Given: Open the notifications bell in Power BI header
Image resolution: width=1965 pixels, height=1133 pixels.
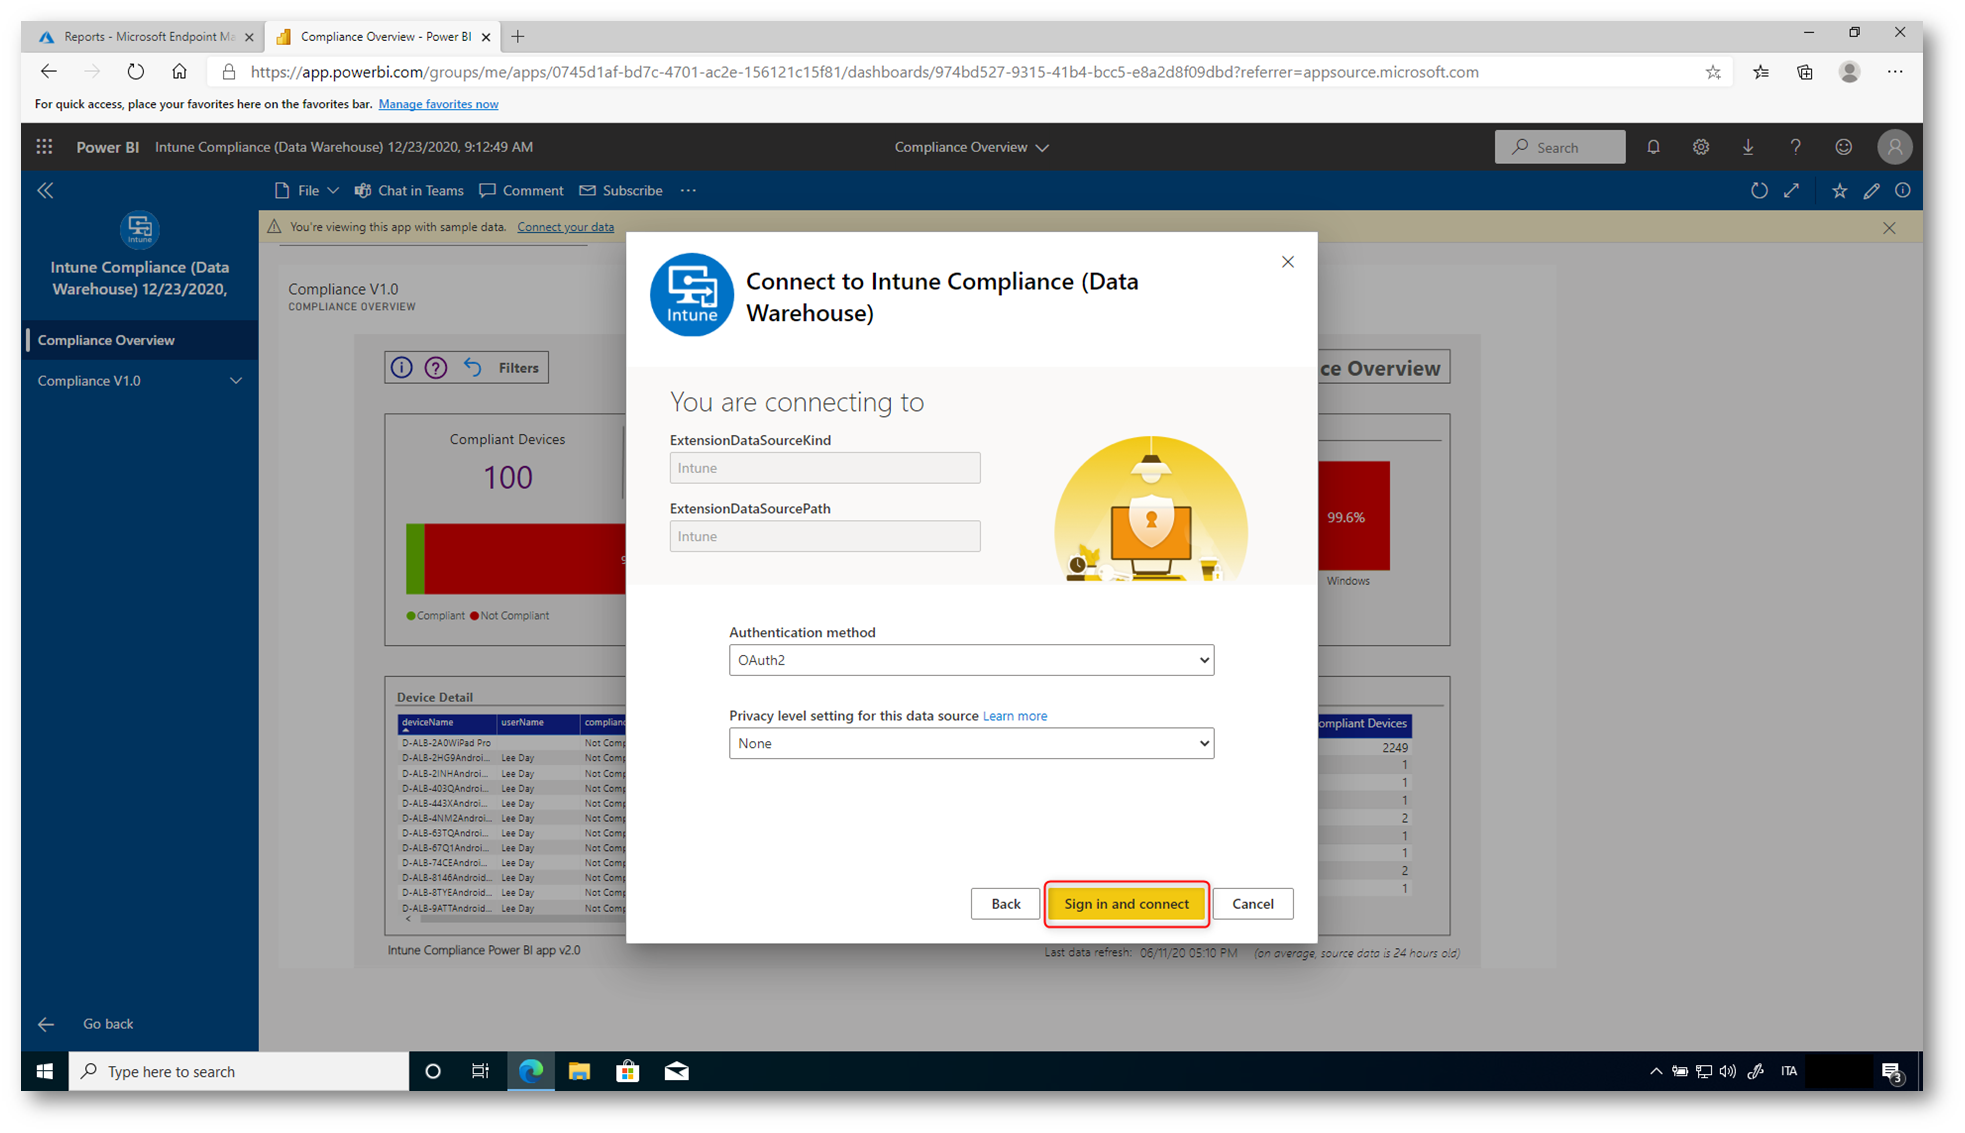Looking at the screenshot, I should pyautogui.click(x=1653, y=147).
